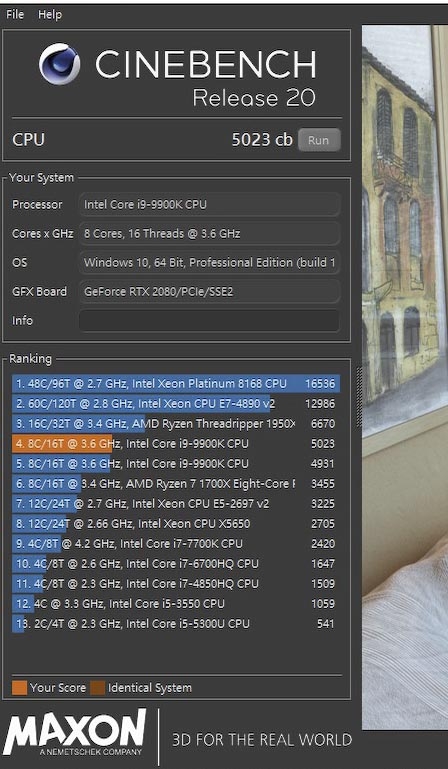Select the Processor field Intel Core i9-9900K
This screenshot has height=769, width=448.
210,205
